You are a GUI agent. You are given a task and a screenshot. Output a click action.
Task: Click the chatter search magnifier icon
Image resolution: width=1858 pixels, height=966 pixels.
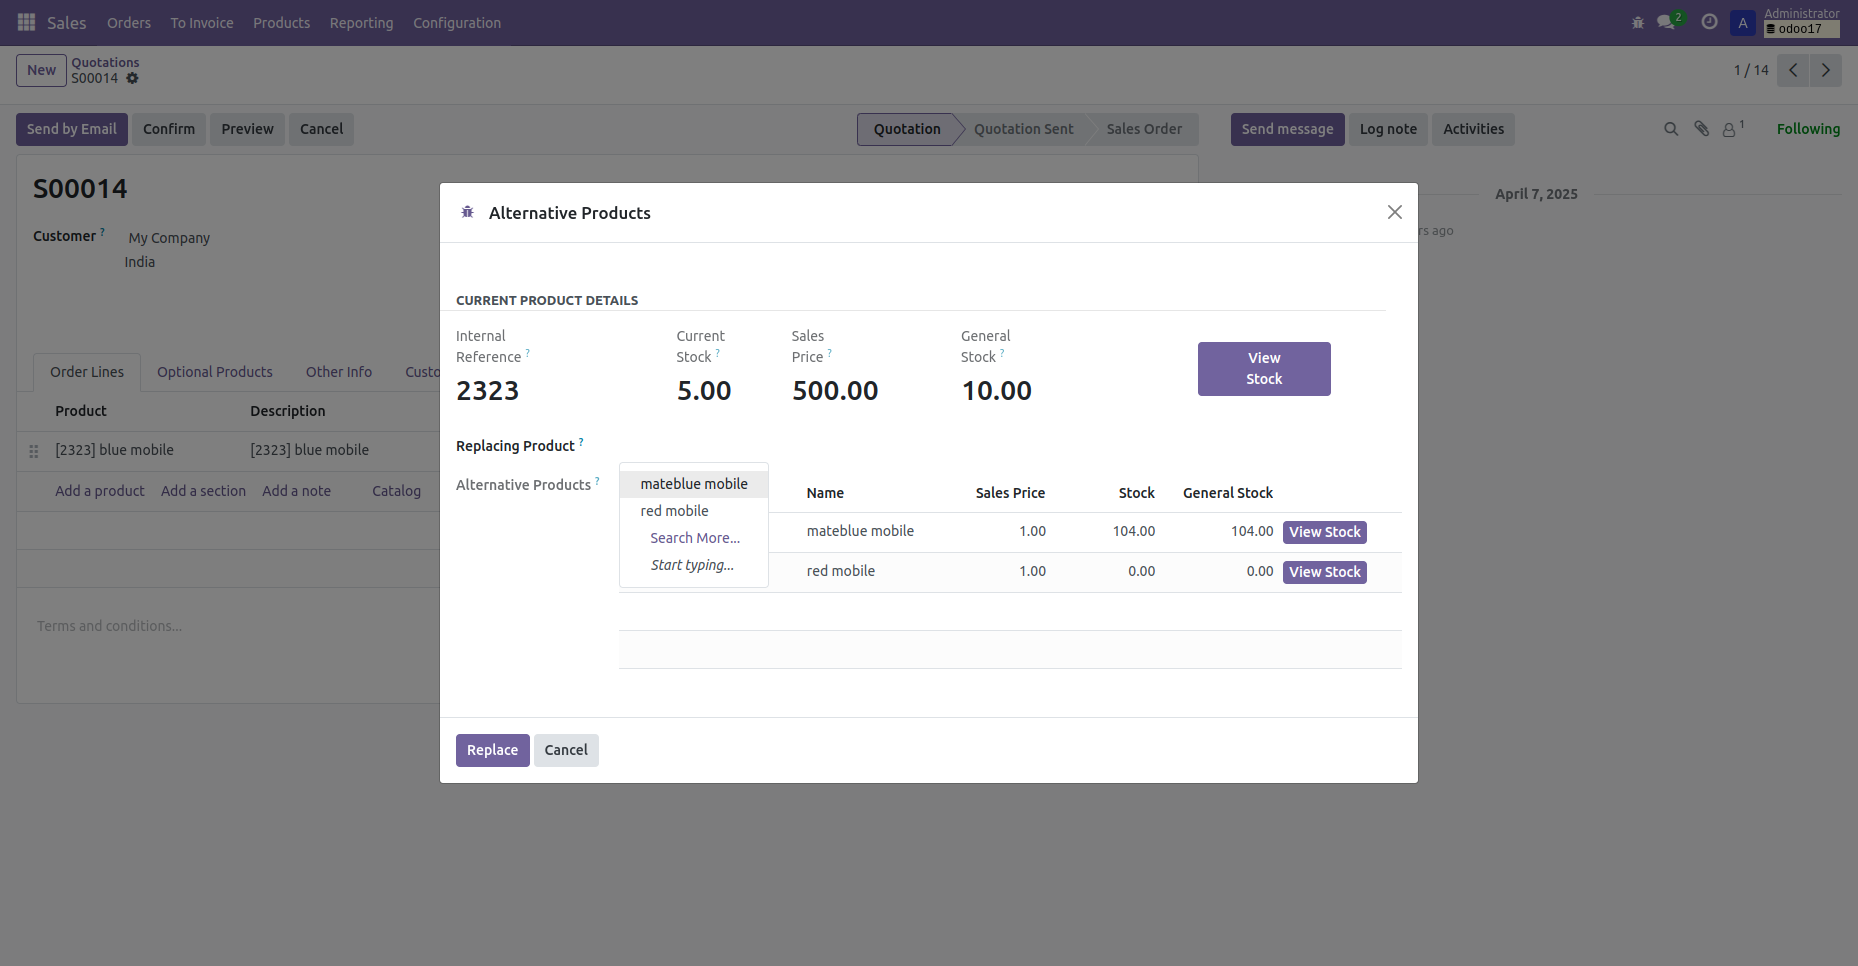pos(1670,129)
